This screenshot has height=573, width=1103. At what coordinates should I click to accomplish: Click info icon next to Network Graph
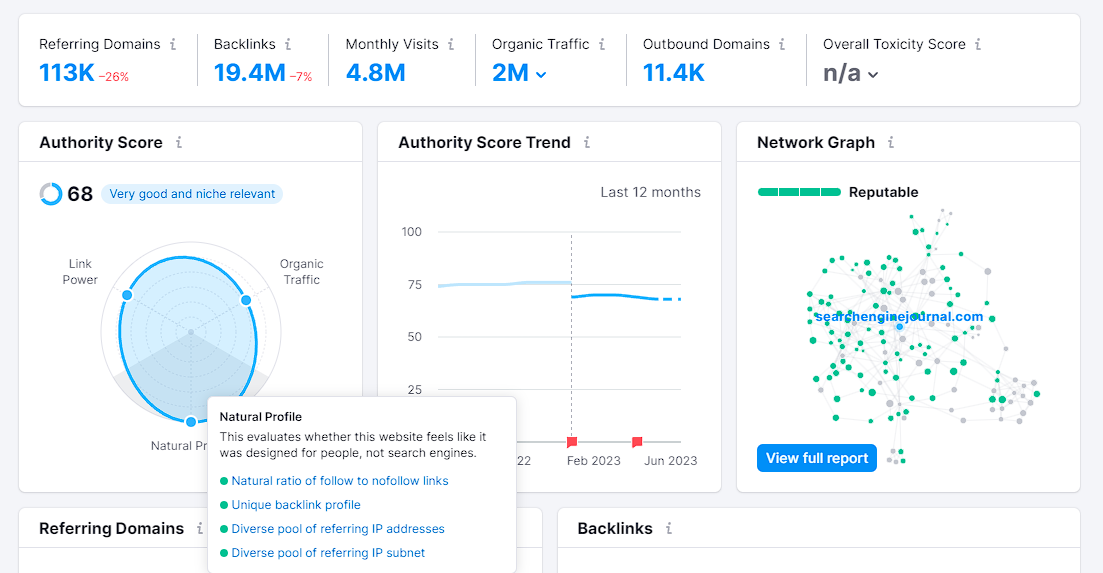point(891,143)
